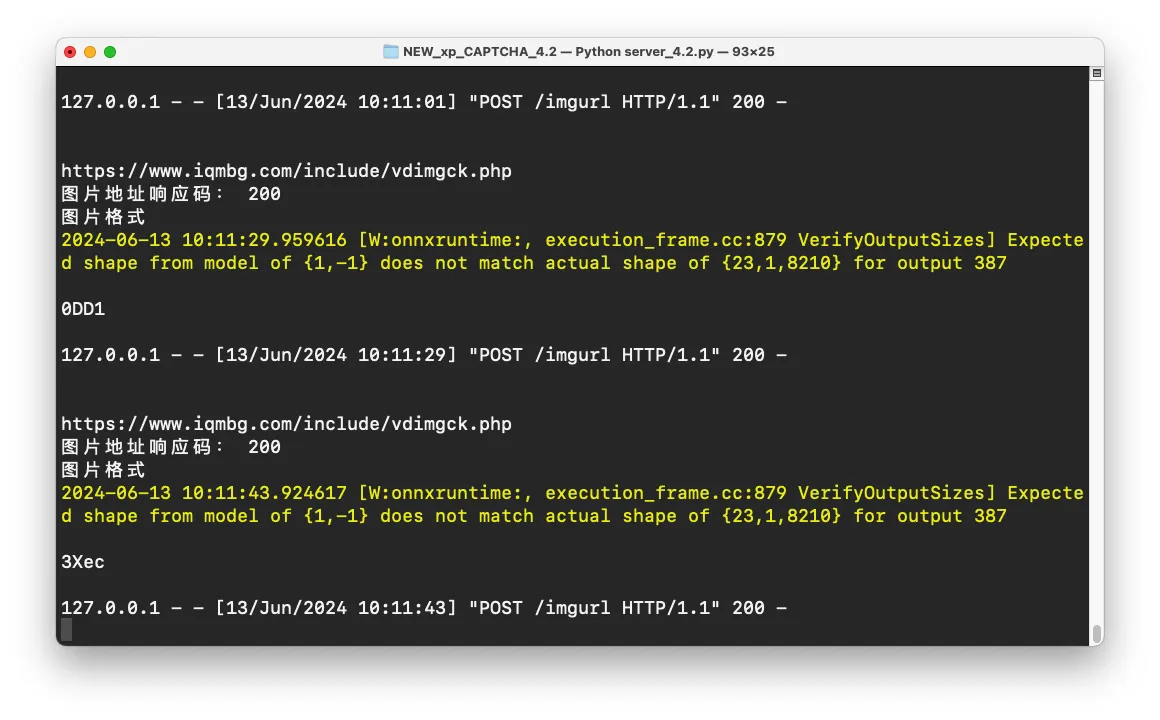Click the first 图片格式 line
This screenshot has width=1160, height=720.
tap(103, 217)
